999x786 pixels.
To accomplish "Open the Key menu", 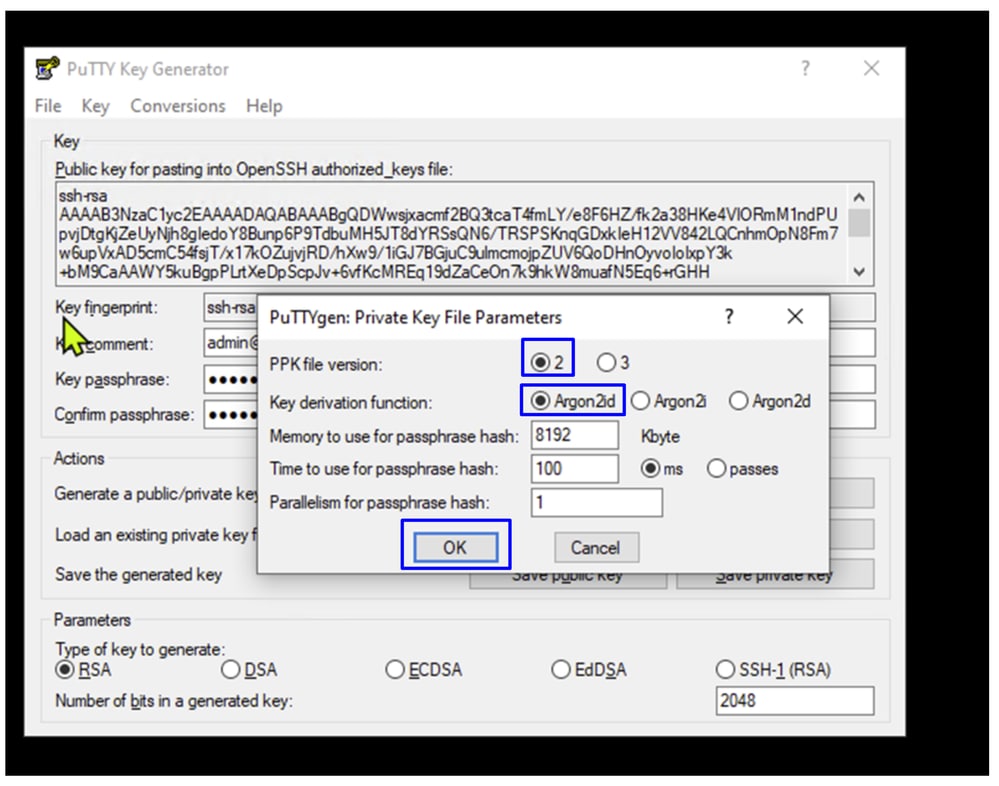I will (x=96, y=106).
